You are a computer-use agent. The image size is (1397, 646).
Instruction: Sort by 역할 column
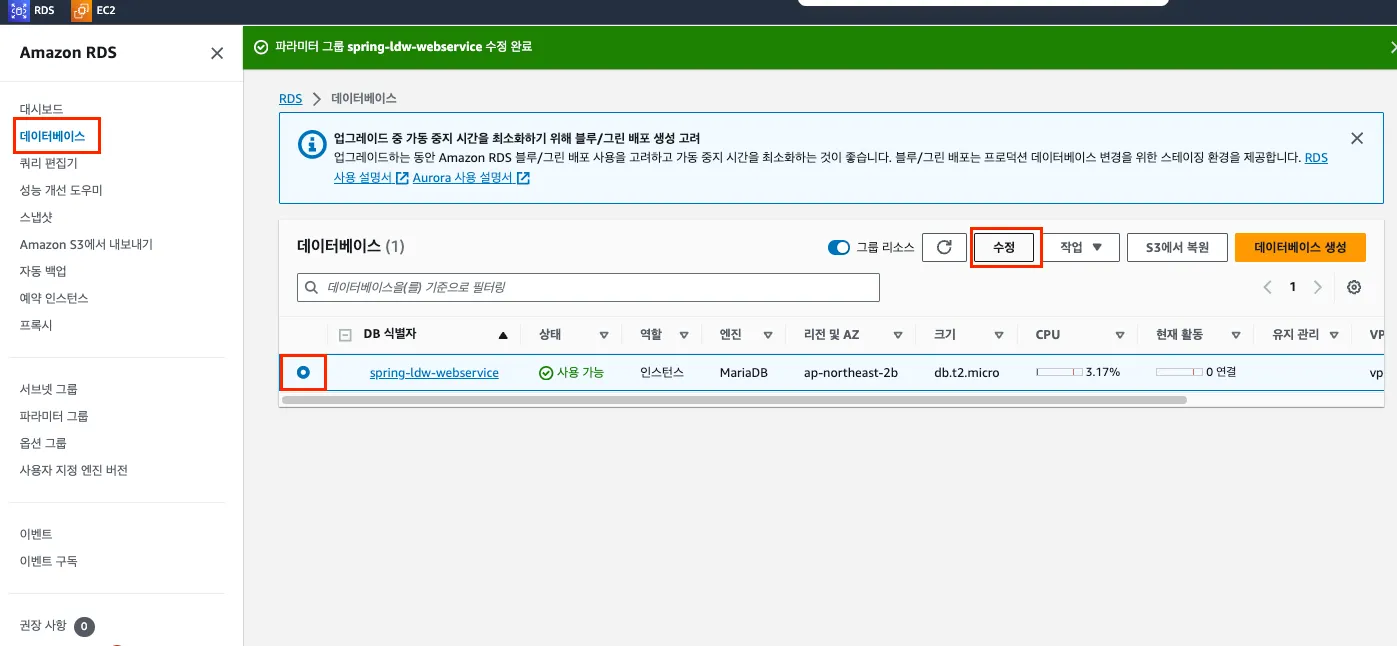pos(684,335)
